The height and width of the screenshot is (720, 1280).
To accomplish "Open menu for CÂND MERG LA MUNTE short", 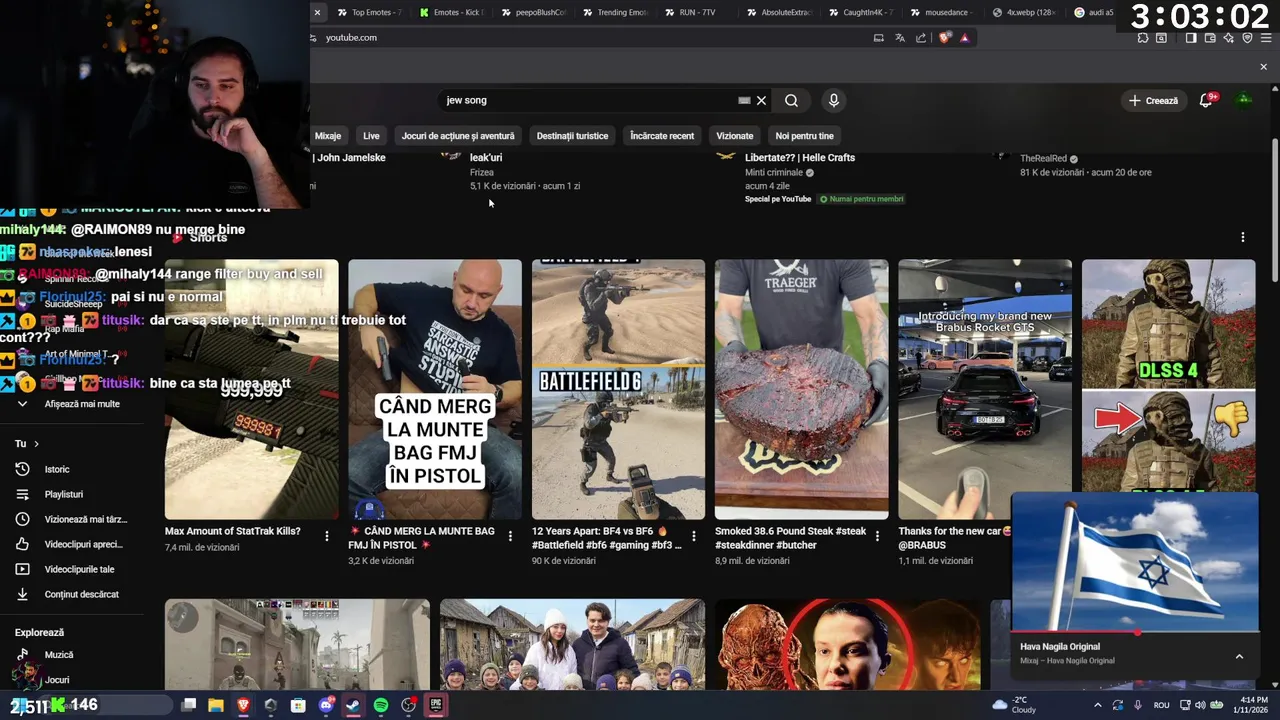I will [510, 537].
